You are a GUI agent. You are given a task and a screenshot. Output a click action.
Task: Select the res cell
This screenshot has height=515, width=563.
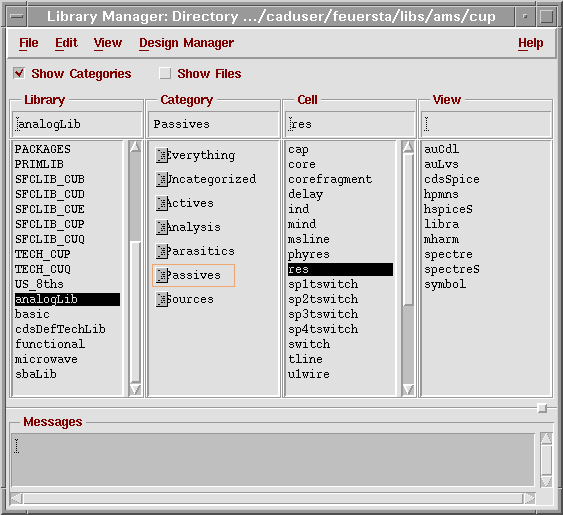pos(340,269)
